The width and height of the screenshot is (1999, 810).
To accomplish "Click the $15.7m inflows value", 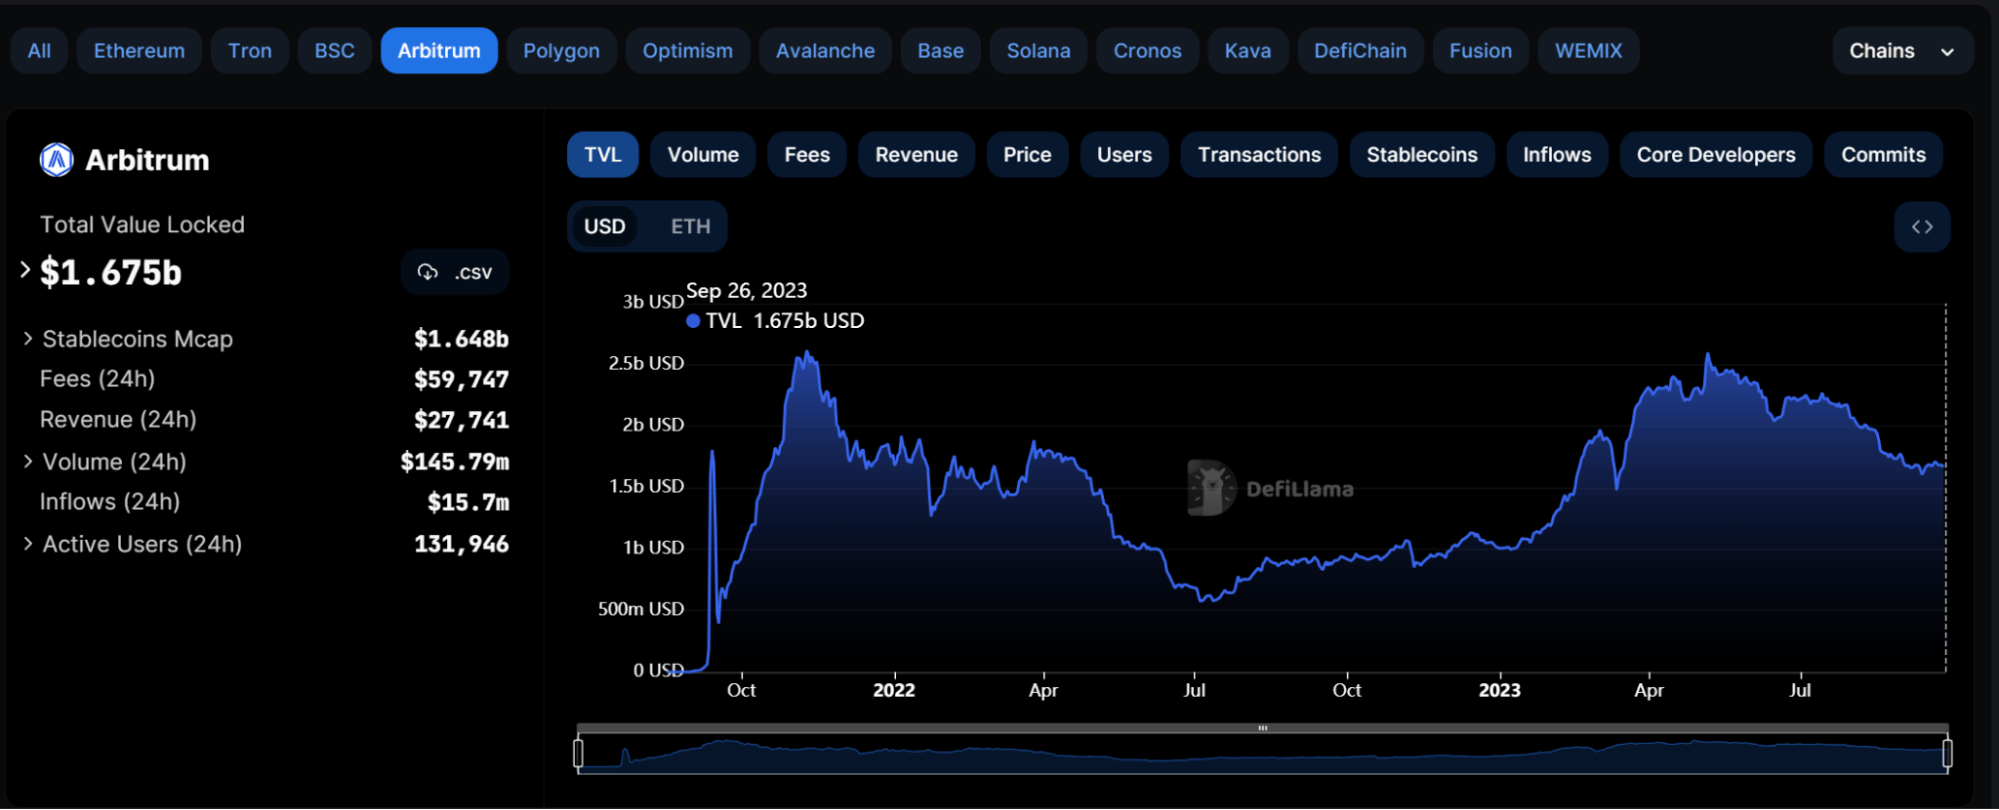I will coord(469,502).
